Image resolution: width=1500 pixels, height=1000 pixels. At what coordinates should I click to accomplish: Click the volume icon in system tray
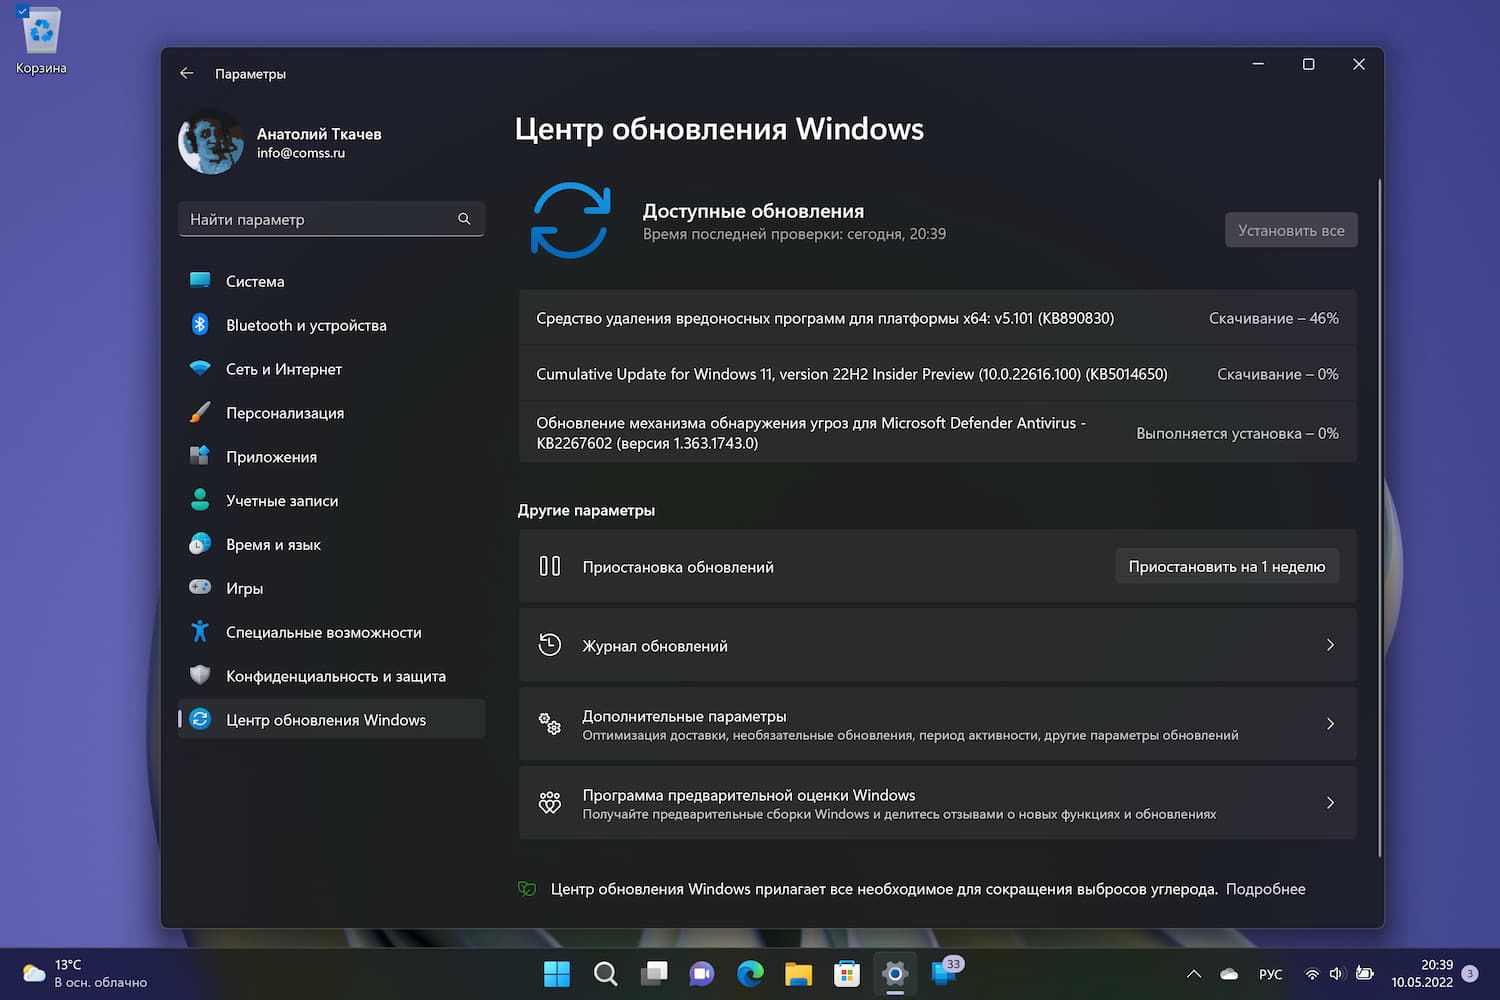(x=1336, y=973)
